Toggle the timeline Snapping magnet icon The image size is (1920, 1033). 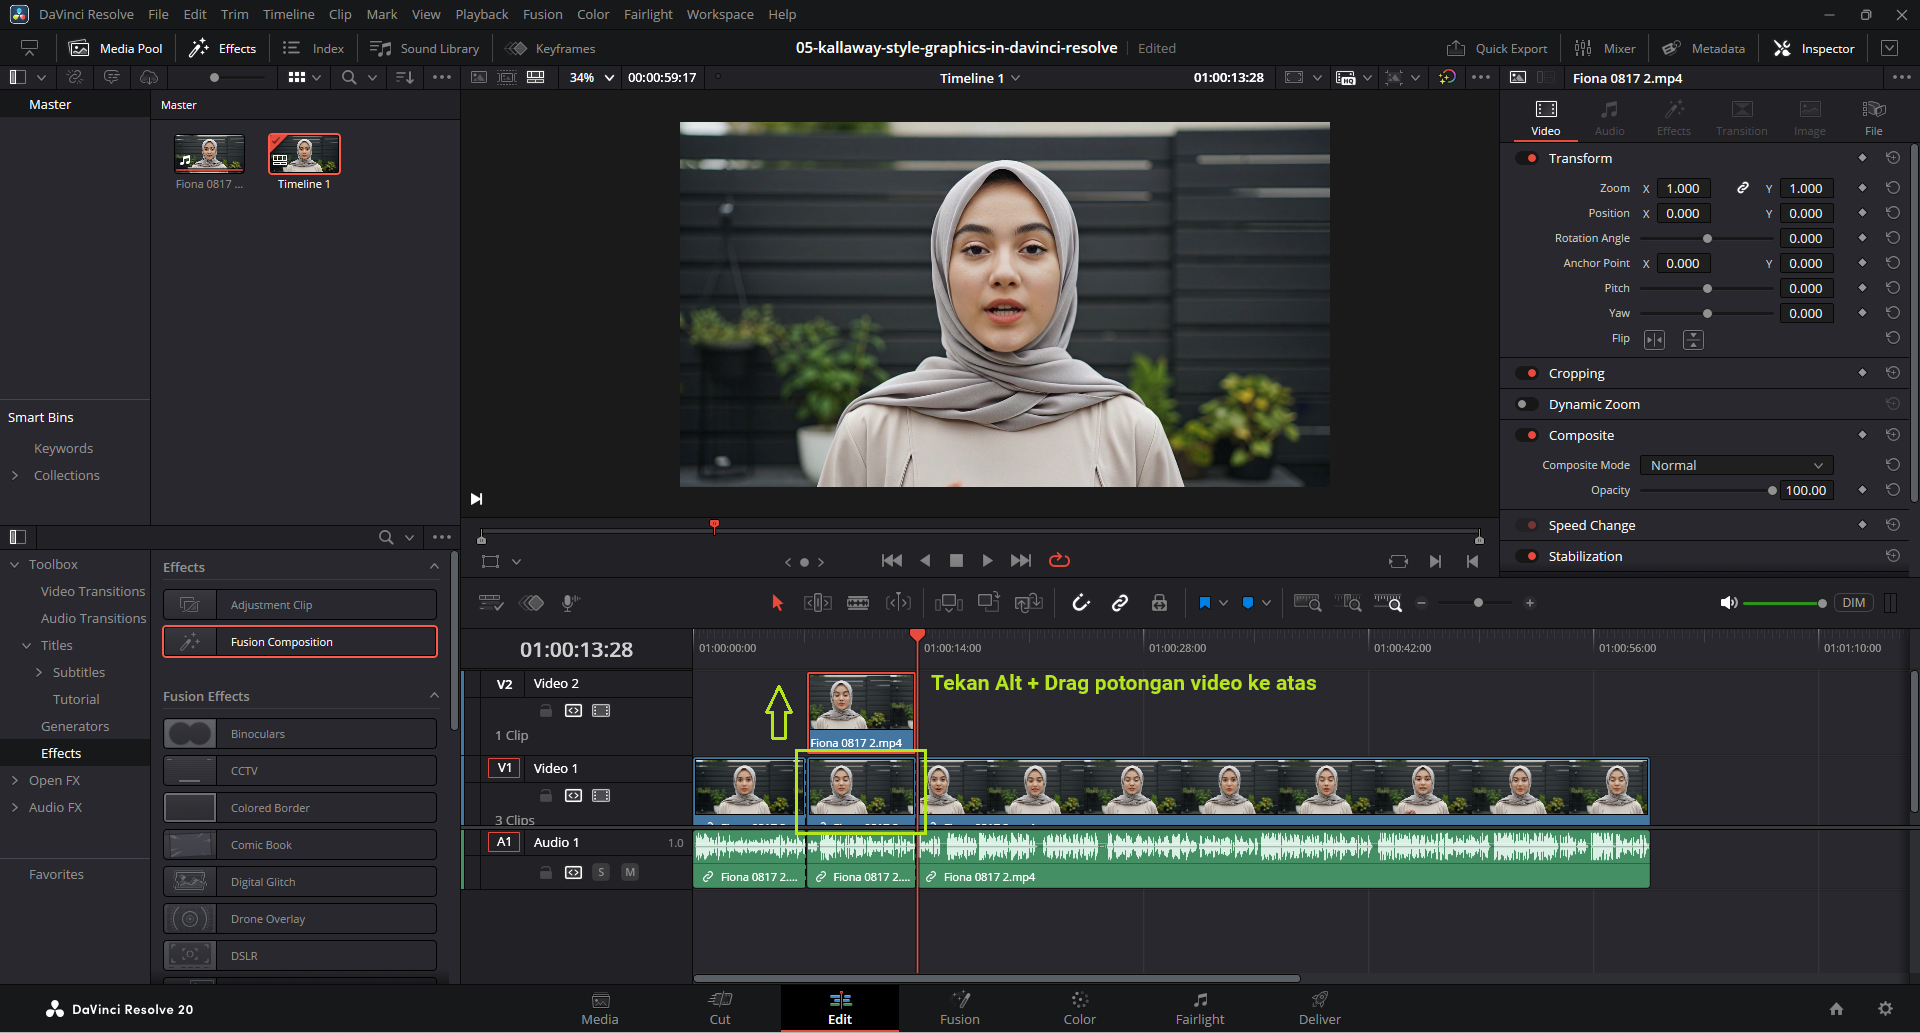[1081, 603]
